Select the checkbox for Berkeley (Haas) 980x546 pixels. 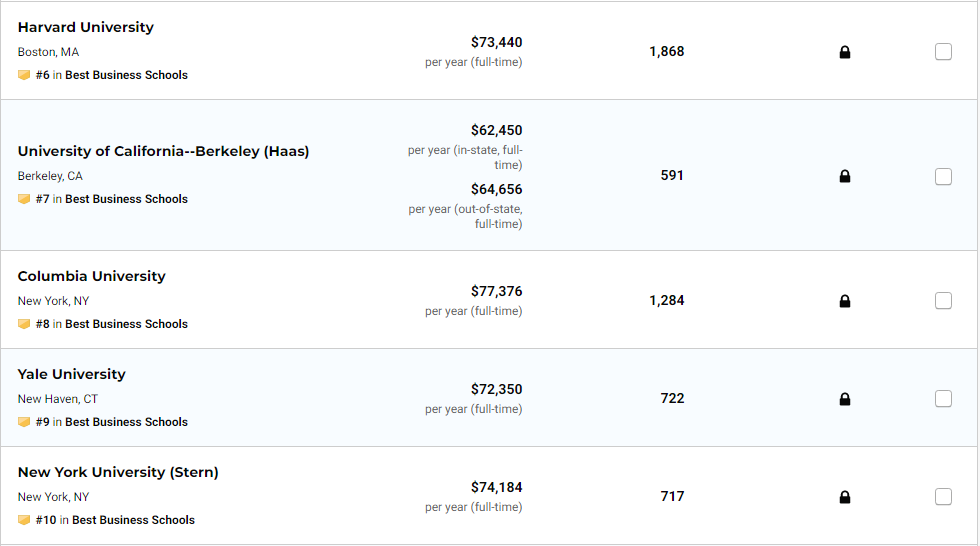tap(943, 176)
